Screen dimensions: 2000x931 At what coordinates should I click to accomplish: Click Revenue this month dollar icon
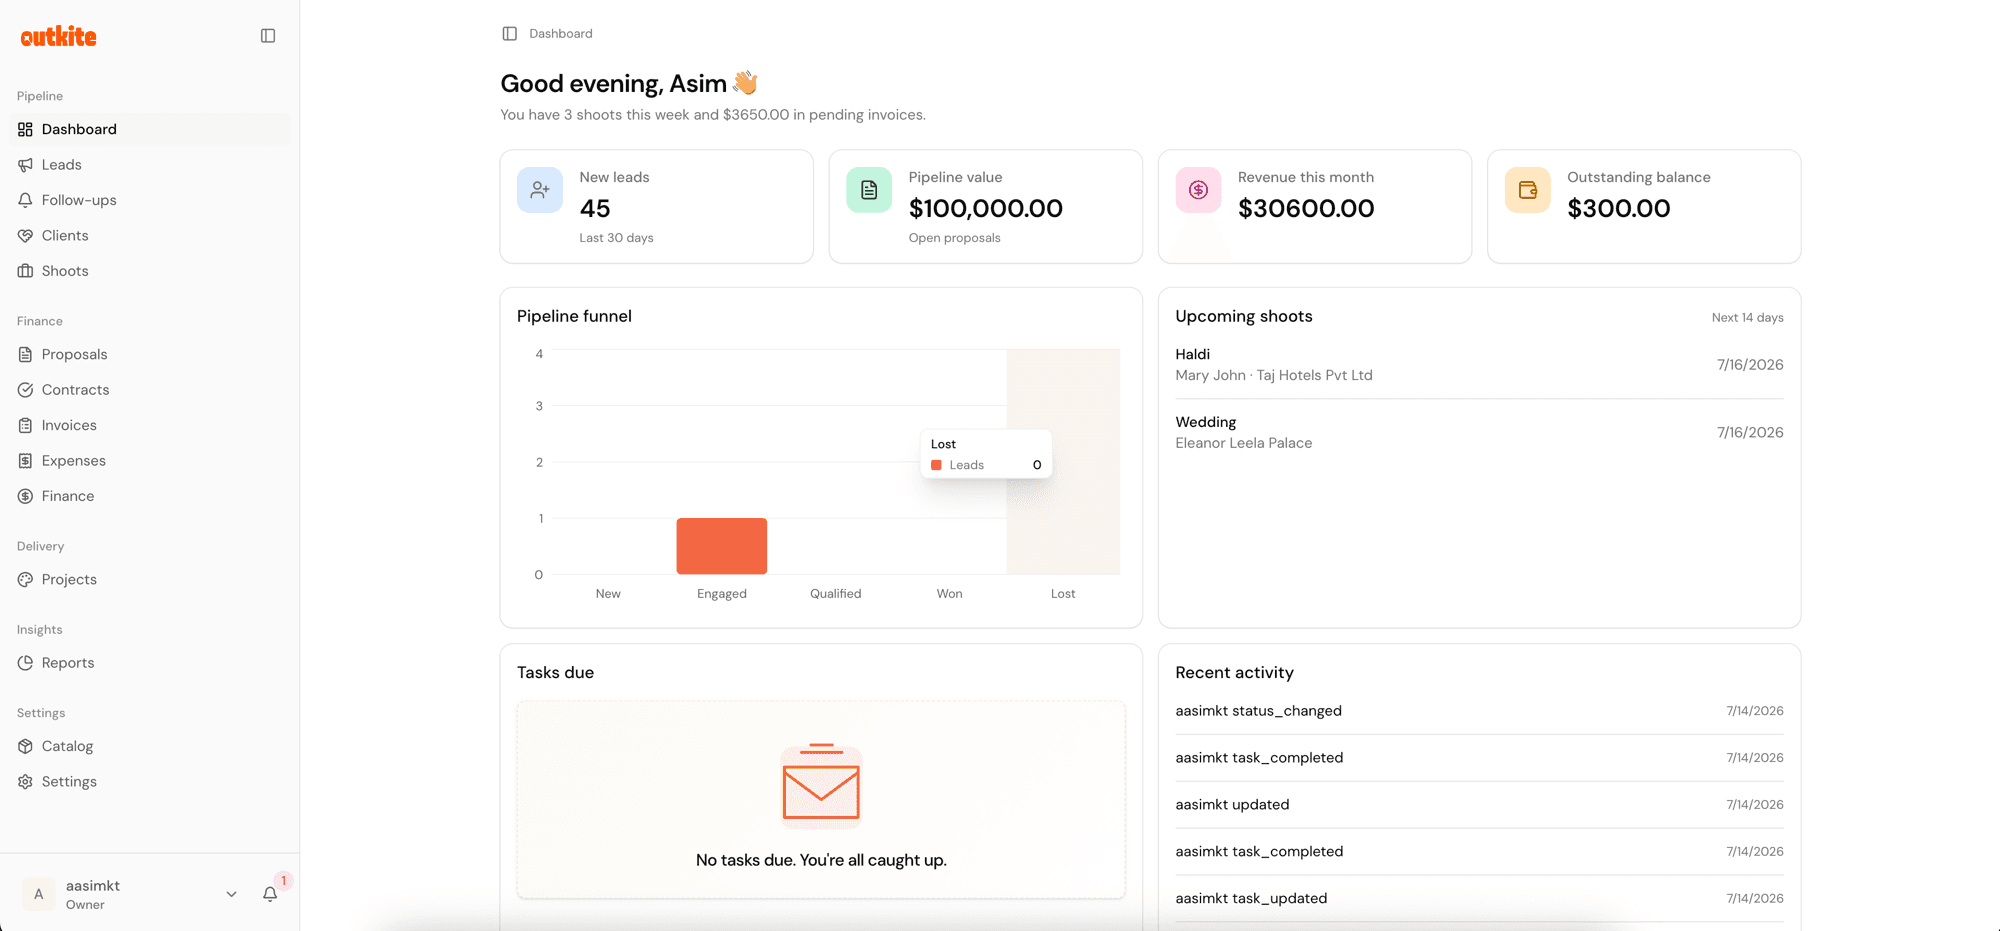(x=1198, y=190)
